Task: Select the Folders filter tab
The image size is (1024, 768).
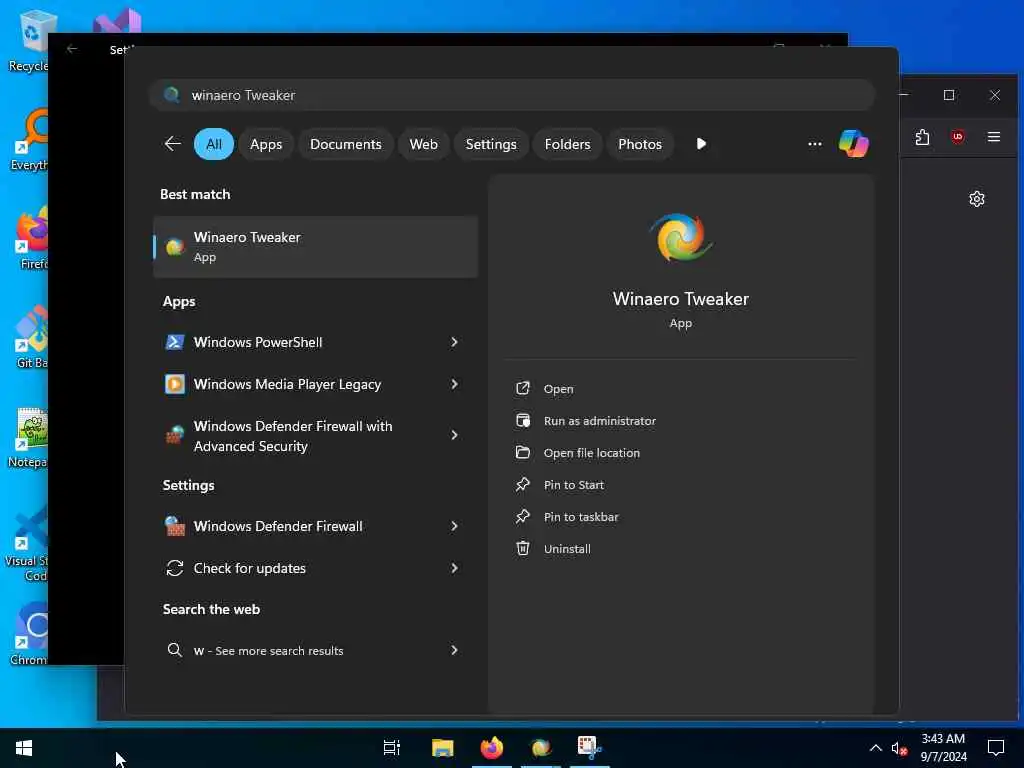Action: click(x=567, y=144)
